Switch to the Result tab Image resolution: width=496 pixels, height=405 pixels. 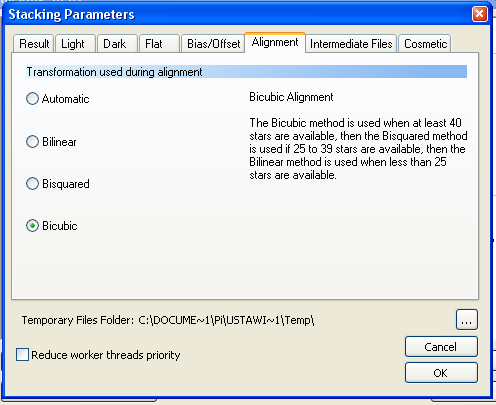[33, 44]
